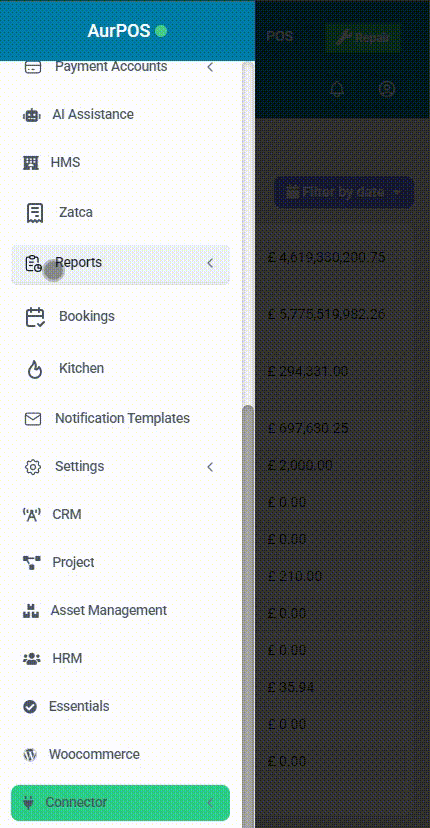Click the HMS building icon

(31, 163)
